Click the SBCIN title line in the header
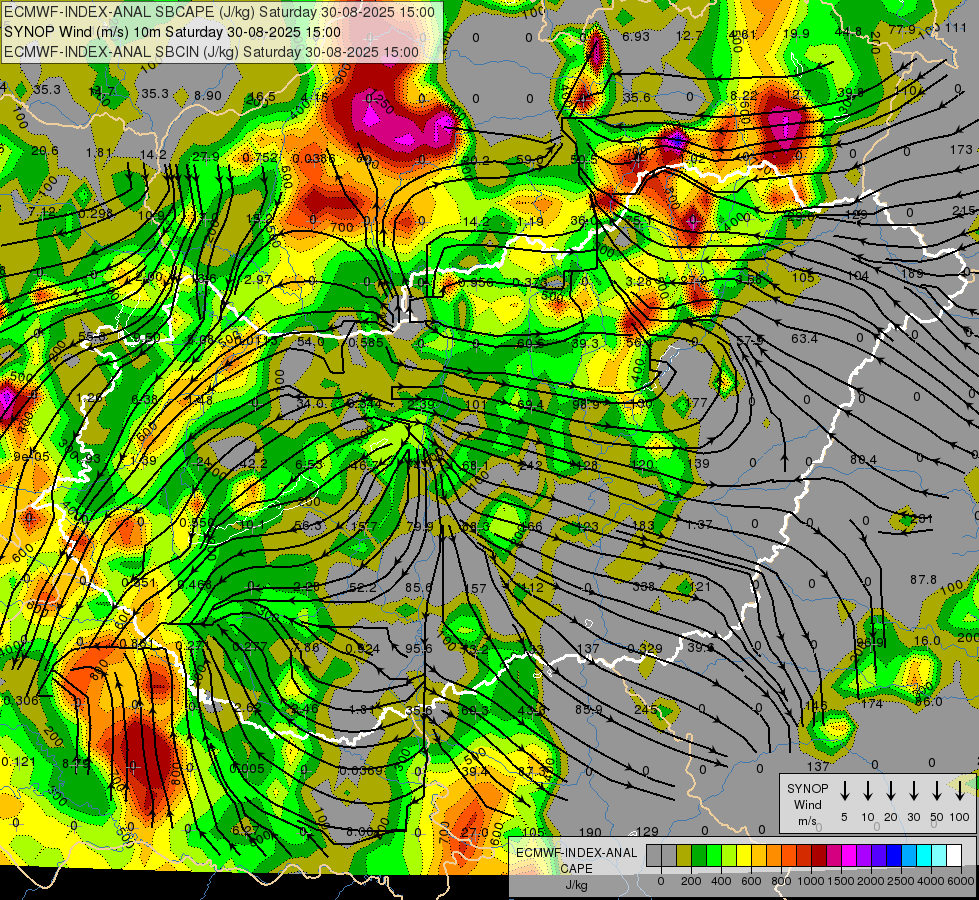 [x=211, y=52]
